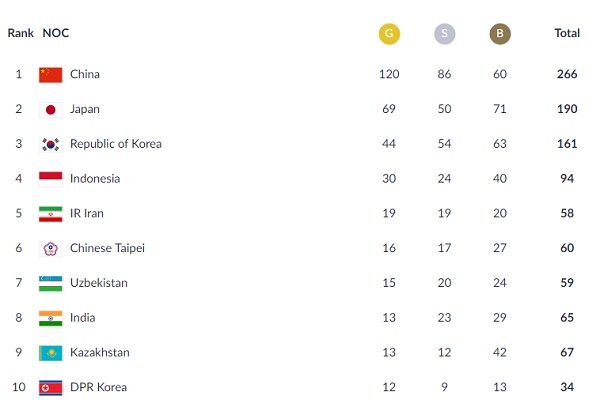Click the India flag icon
This screenshot has height=407, width=600.
[x=51, y=318]
